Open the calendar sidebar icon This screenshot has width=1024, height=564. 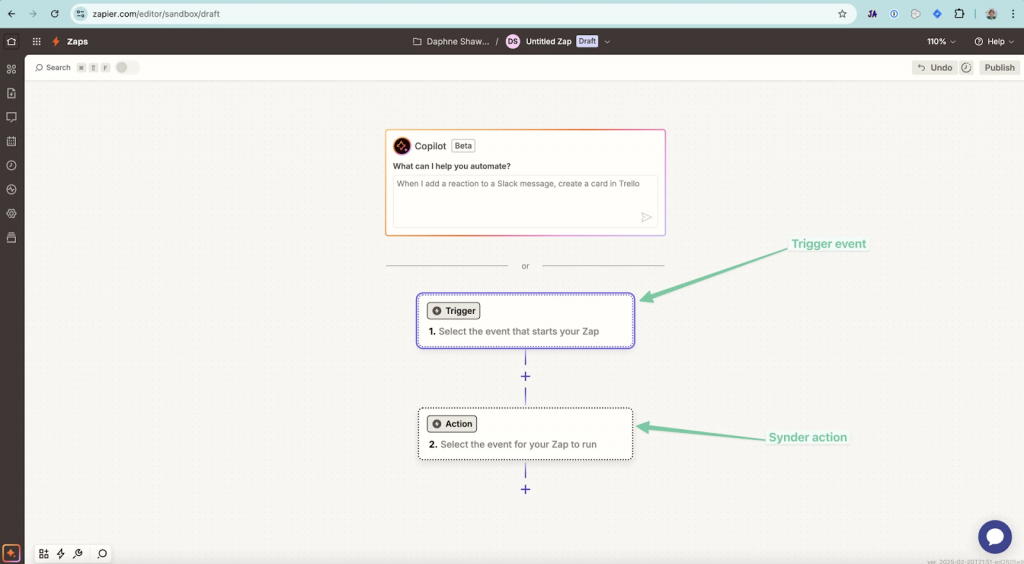(x=11, y=141)
